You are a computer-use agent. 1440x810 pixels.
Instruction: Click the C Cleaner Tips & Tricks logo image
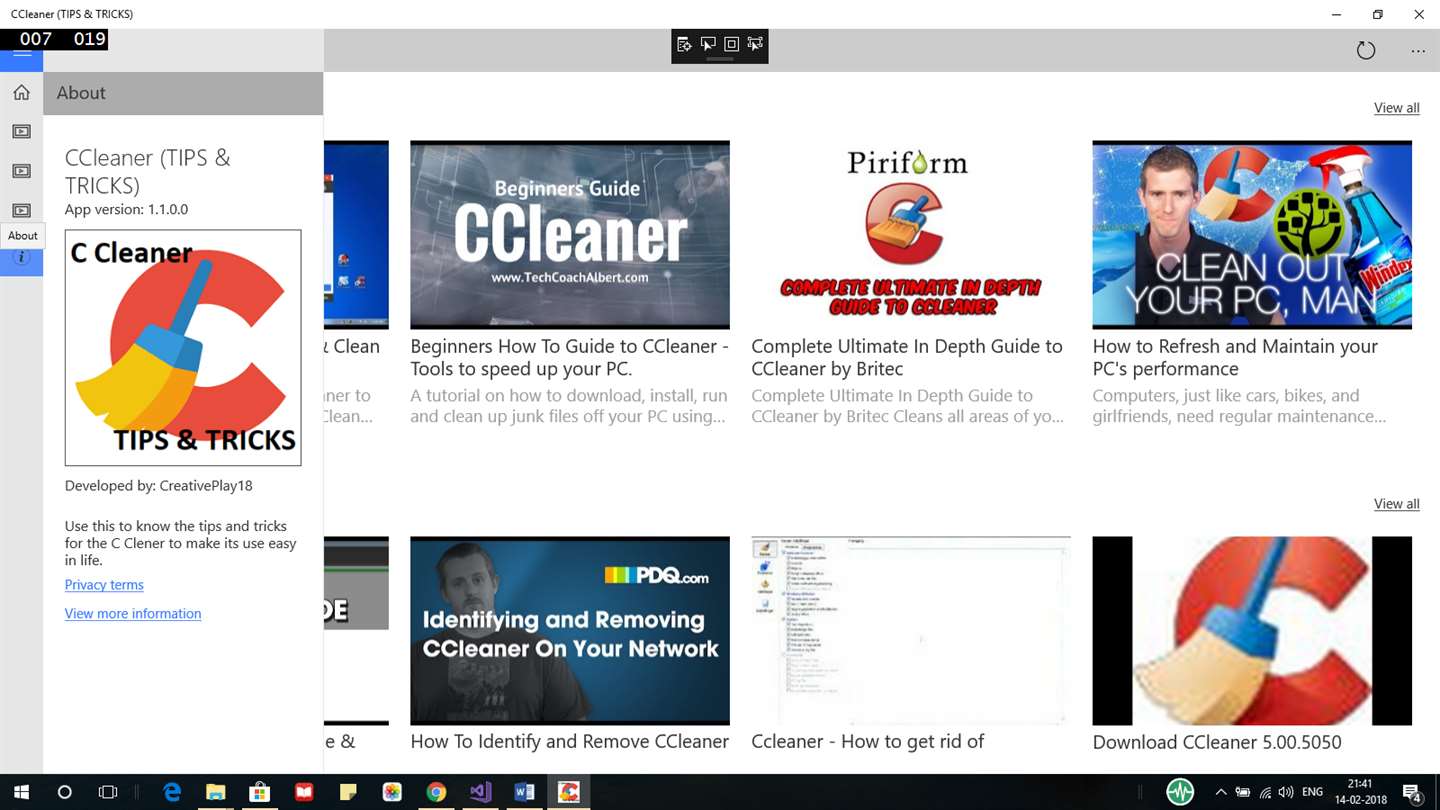tap(183, 348)
